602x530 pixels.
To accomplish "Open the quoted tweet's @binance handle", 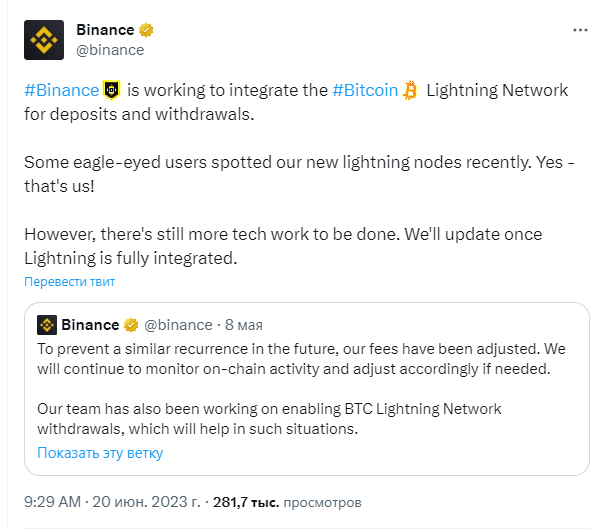I will coord(179,325).
